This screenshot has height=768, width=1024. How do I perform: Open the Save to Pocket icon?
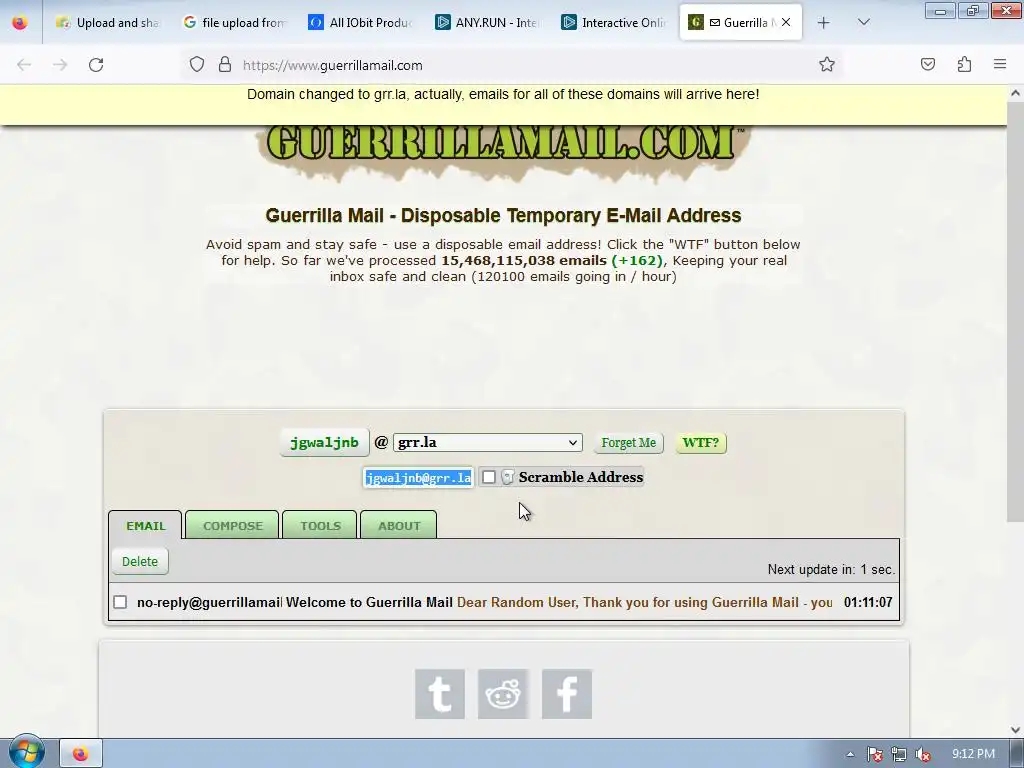coord(928,65)
